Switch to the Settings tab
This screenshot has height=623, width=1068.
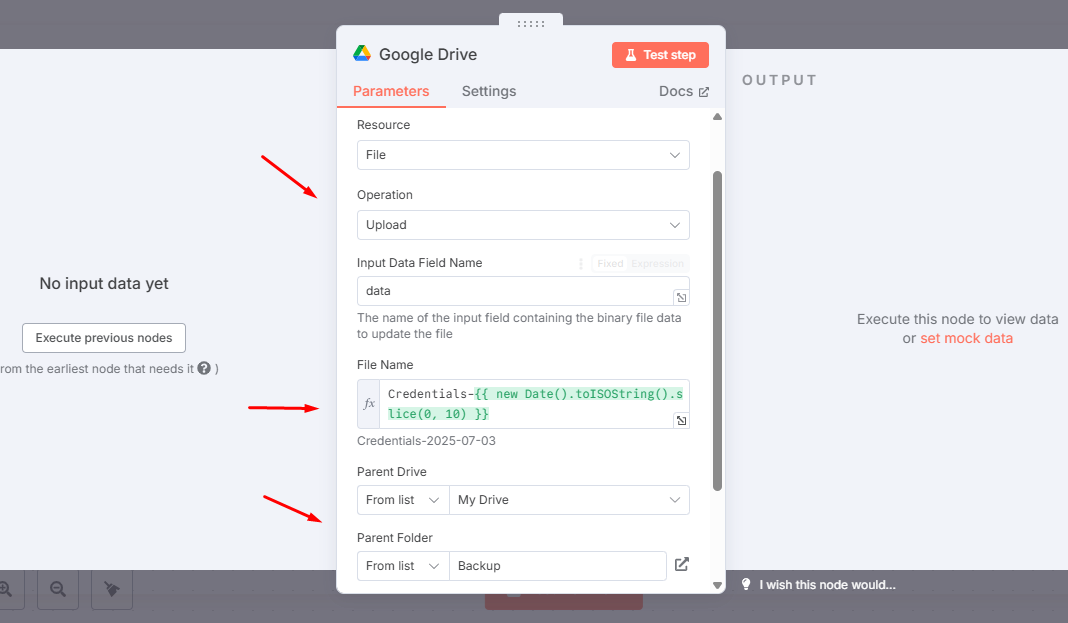[x=488, y=91]
